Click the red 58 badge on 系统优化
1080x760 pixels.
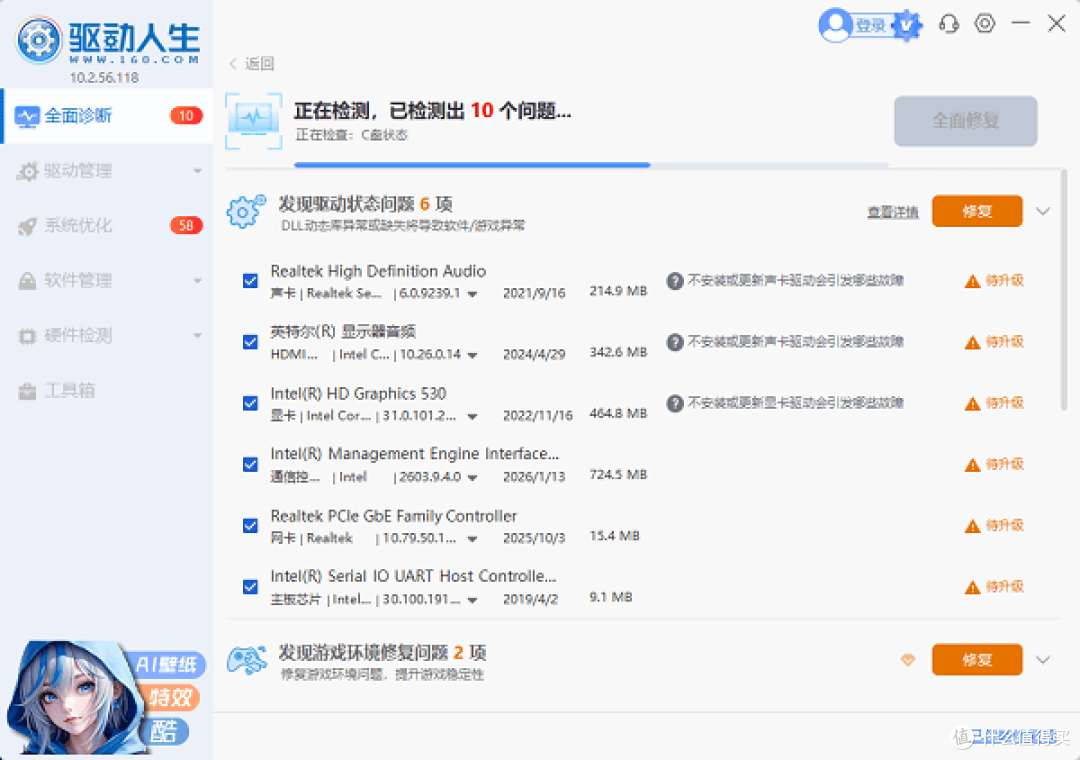tap(186, 225)
